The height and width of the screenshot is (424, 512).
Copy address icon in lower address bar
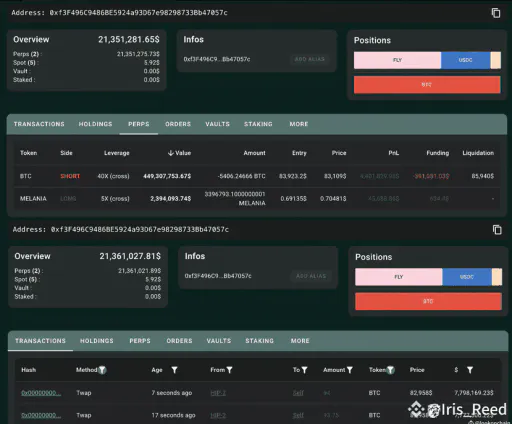tap(497, 230)
